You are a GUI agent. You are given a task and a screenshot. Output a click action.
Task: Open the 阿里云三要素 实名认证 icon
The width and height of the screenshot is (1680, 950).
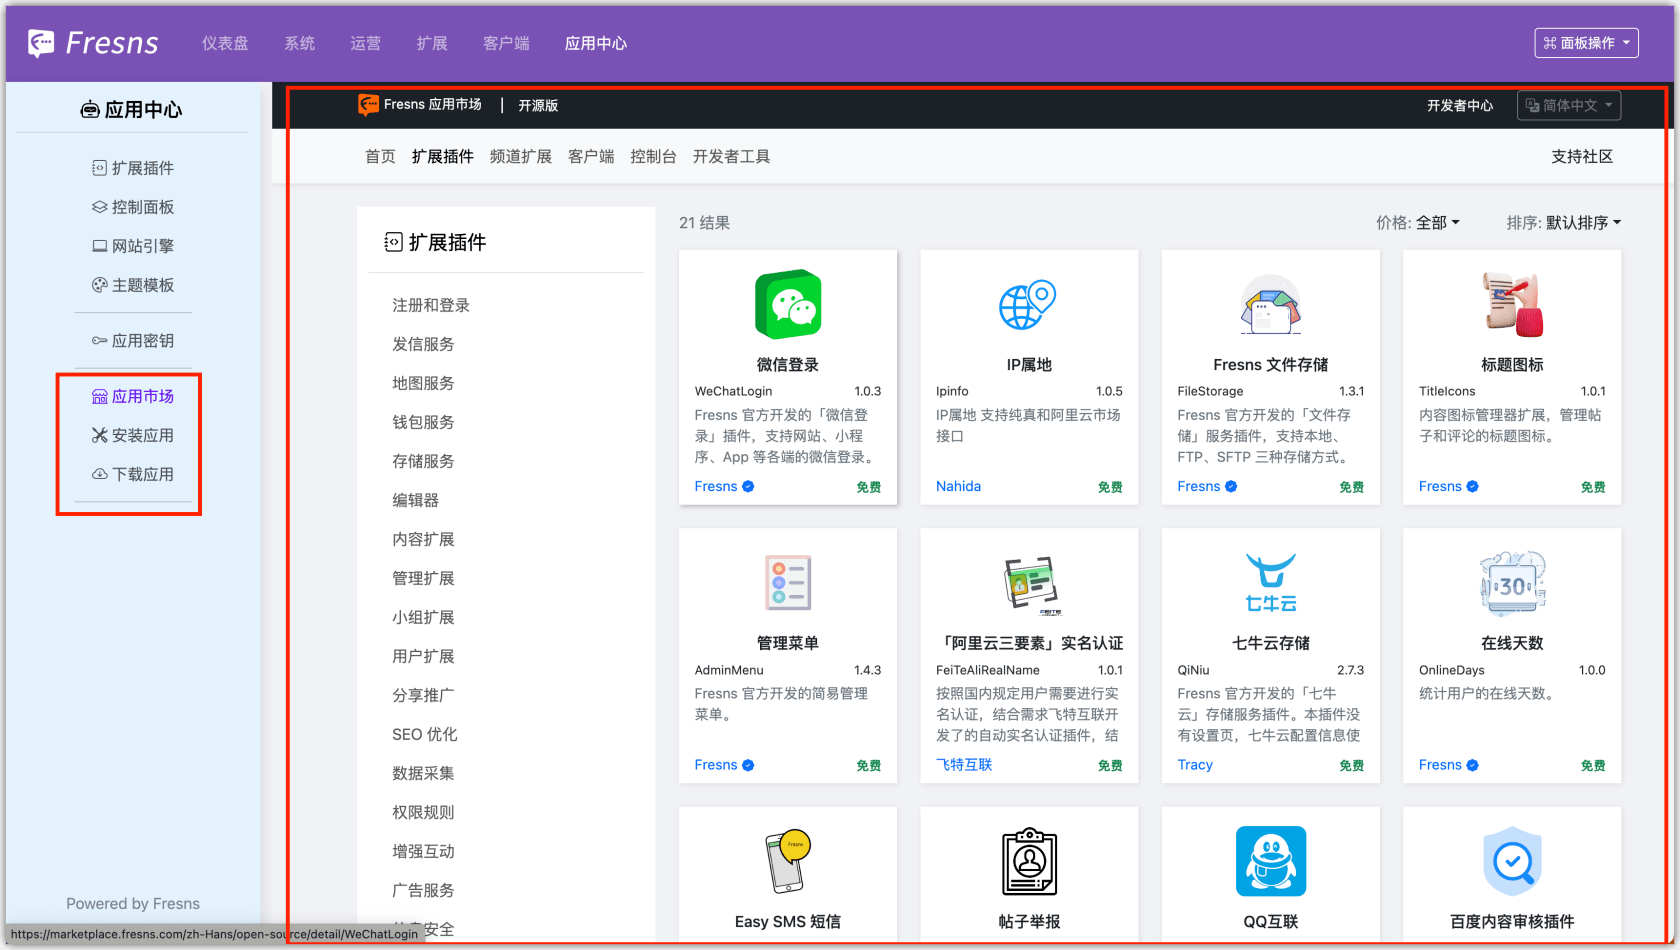[x=1030, y=584]
